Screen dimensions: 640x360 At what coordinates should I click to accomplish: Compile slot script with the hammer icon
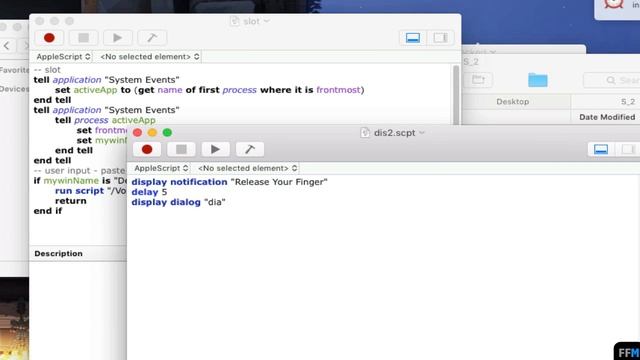[x=152, y=38]
